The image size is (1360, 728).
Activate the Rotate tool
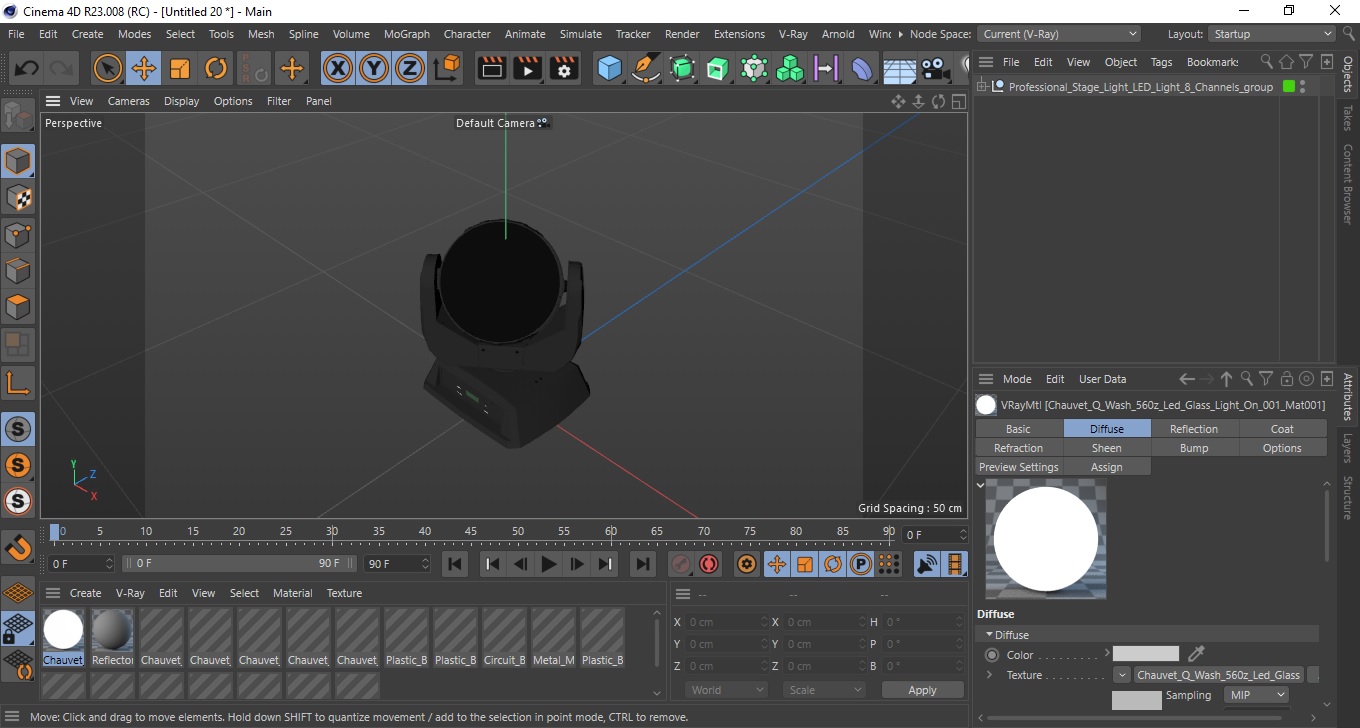[216, 68]
